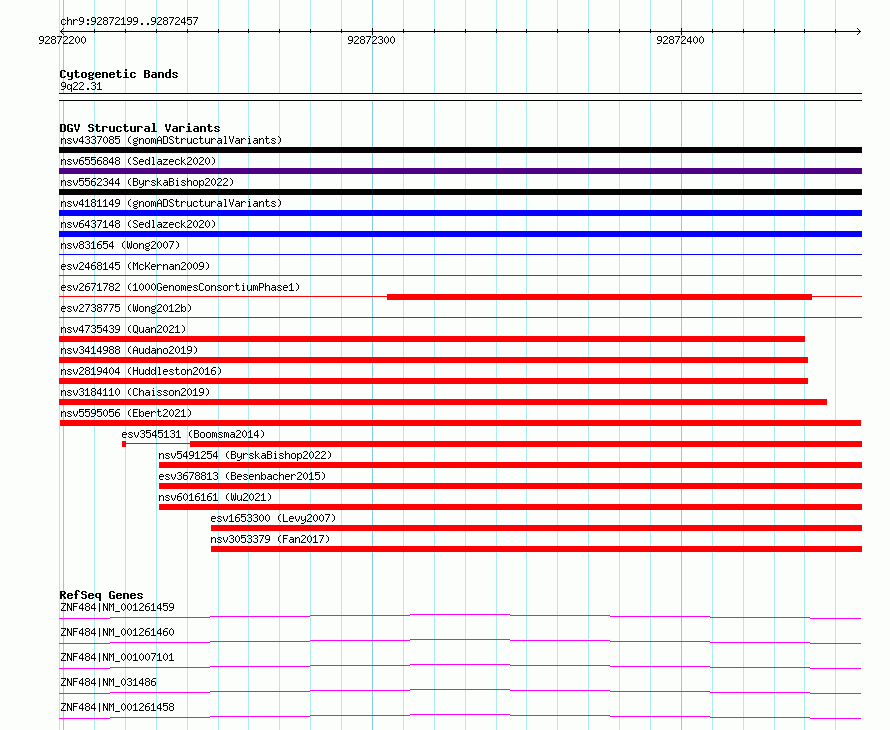Click the 92872200 ruler coordinate
Image resolution: width=890 pixels, height=730 pixels.
[x=62, y=40]
